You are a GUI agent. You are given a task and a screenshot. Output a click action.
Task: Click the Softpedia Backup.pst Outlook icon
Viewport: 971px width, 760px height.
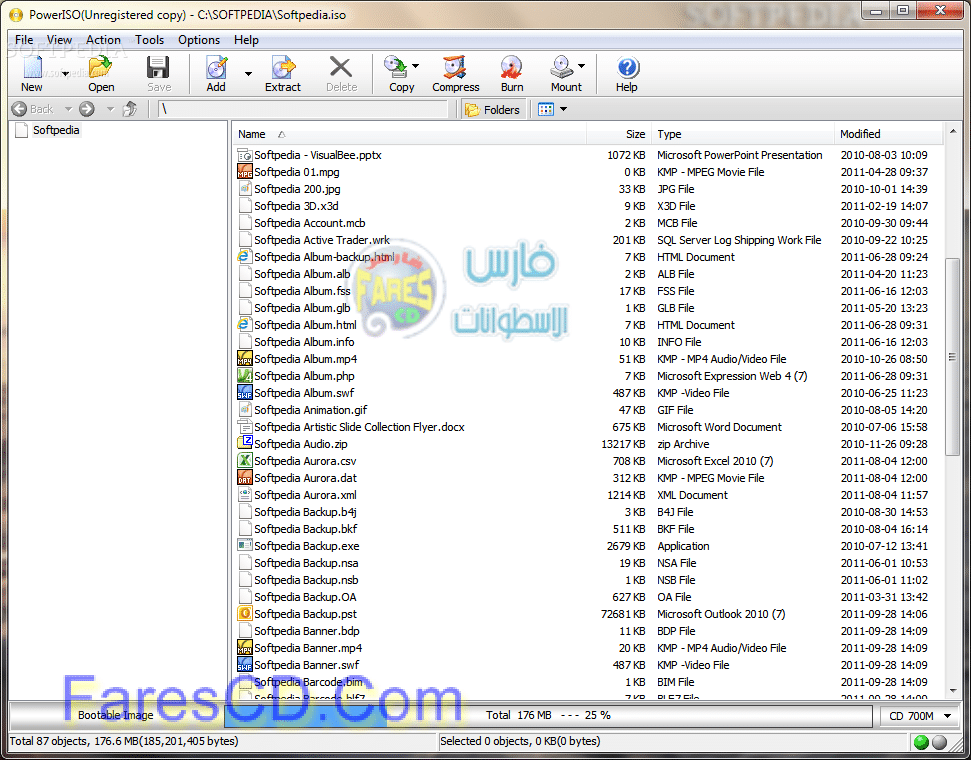pyautogui.click(x=245, y=613)
